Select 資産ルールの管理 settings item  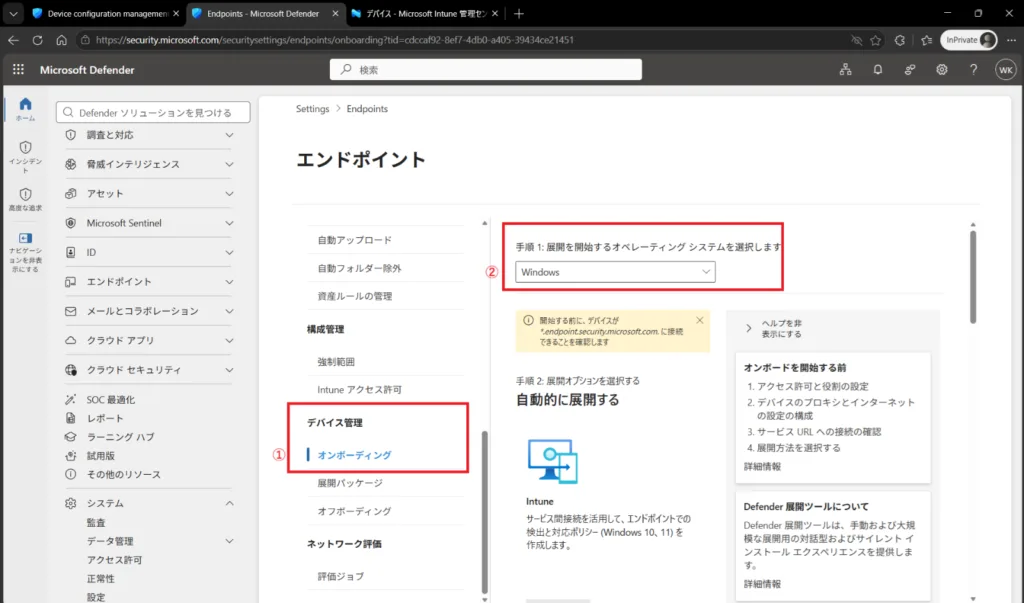click(x=355, y=296)
